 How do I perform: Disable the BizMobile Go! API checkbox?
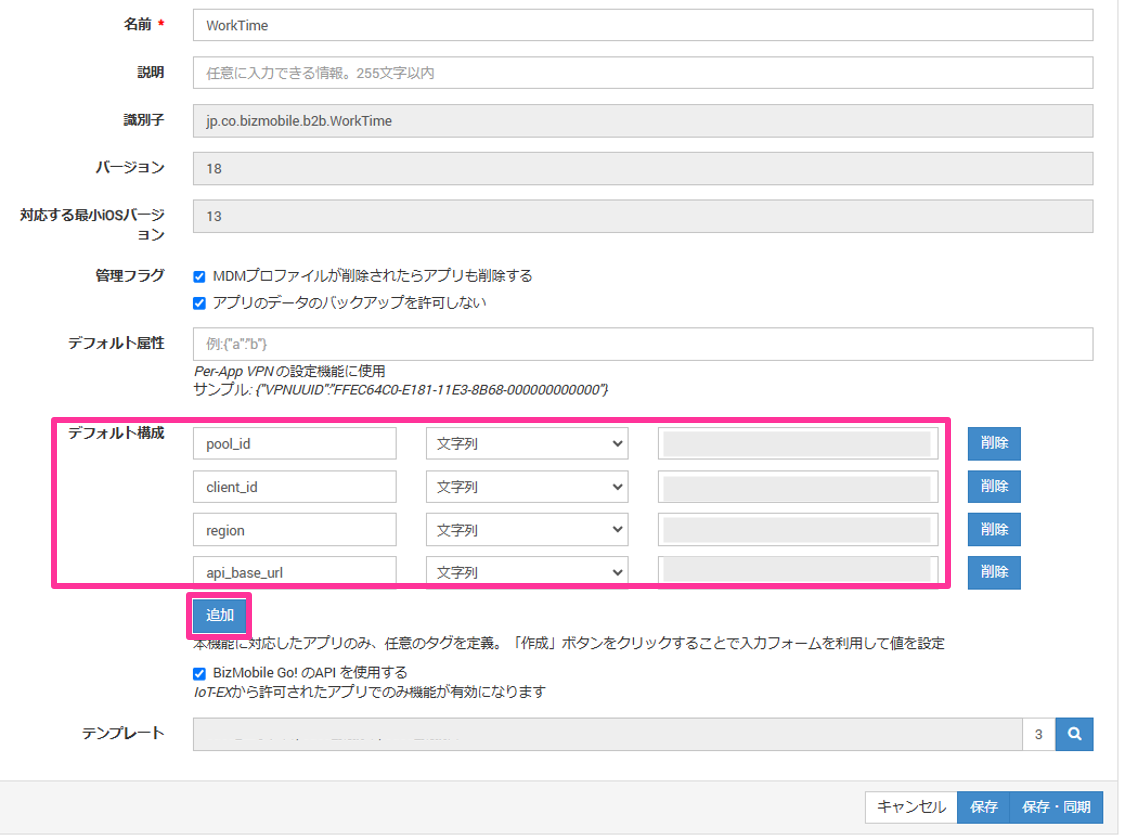(200, 673)
